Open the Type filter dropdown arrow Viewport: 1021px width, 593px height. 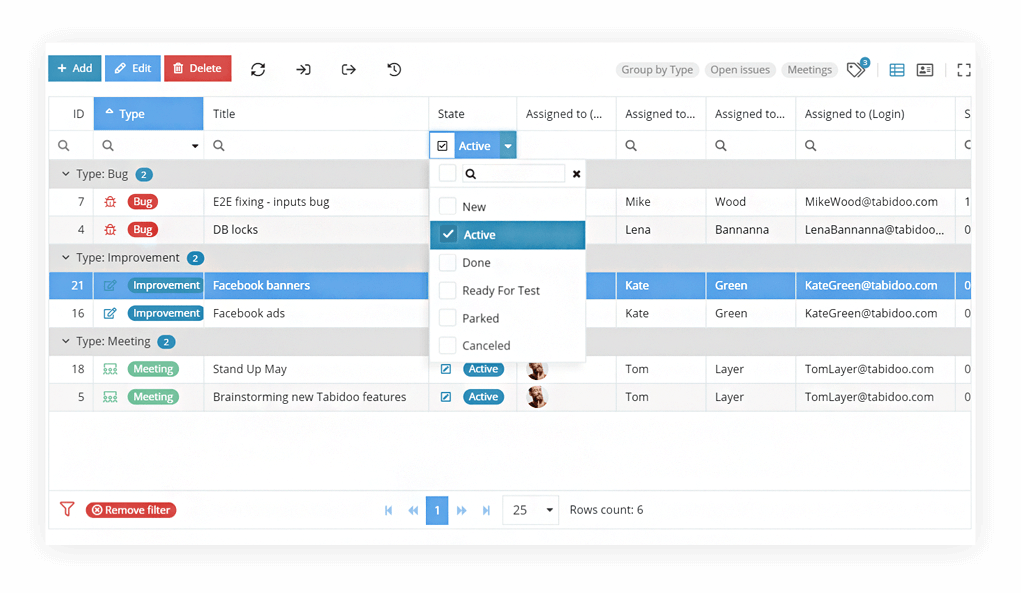point(195,146)
